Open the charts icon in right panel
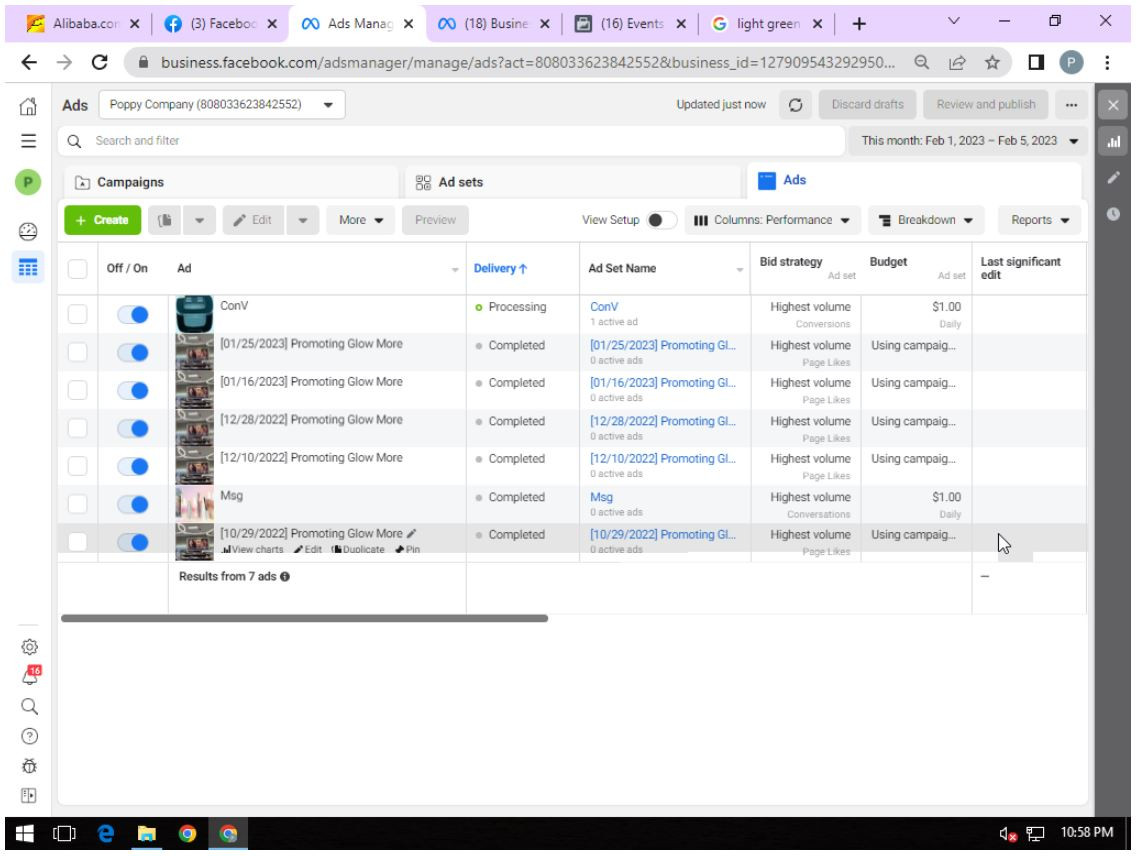The height and width of the screenshot is (856, 1137). coord(1113,141)
